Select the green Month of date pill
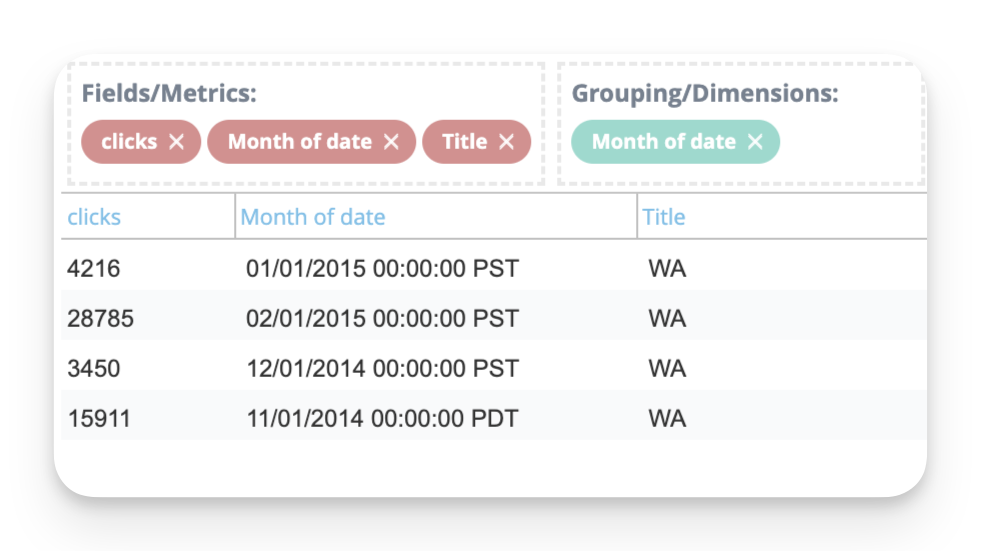The height and width of the screenshot is (551, 981). (x=675, y=142)
